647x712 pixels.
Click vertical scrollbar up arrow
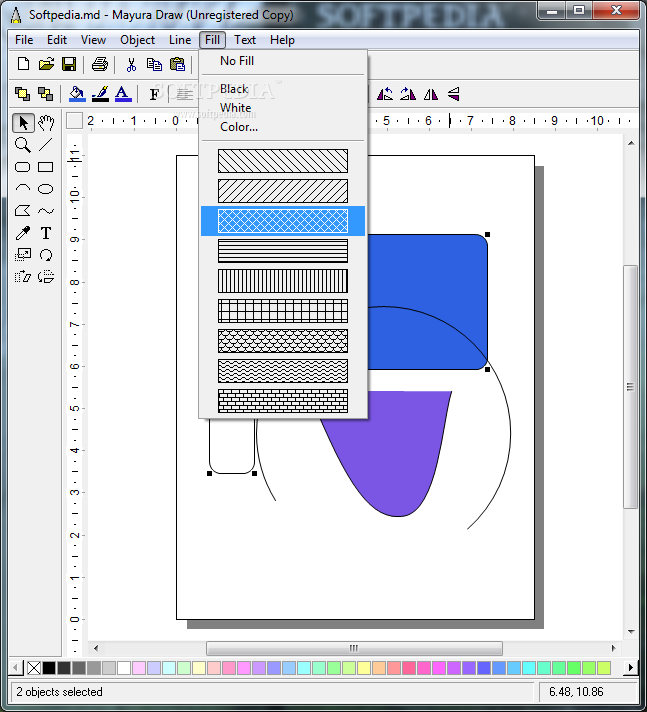[x=631, y=143]
